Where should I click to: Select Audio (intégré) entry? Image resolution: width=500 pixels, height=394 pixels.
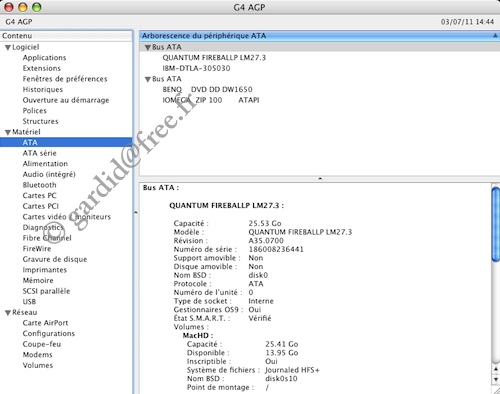tap(49, 174)
